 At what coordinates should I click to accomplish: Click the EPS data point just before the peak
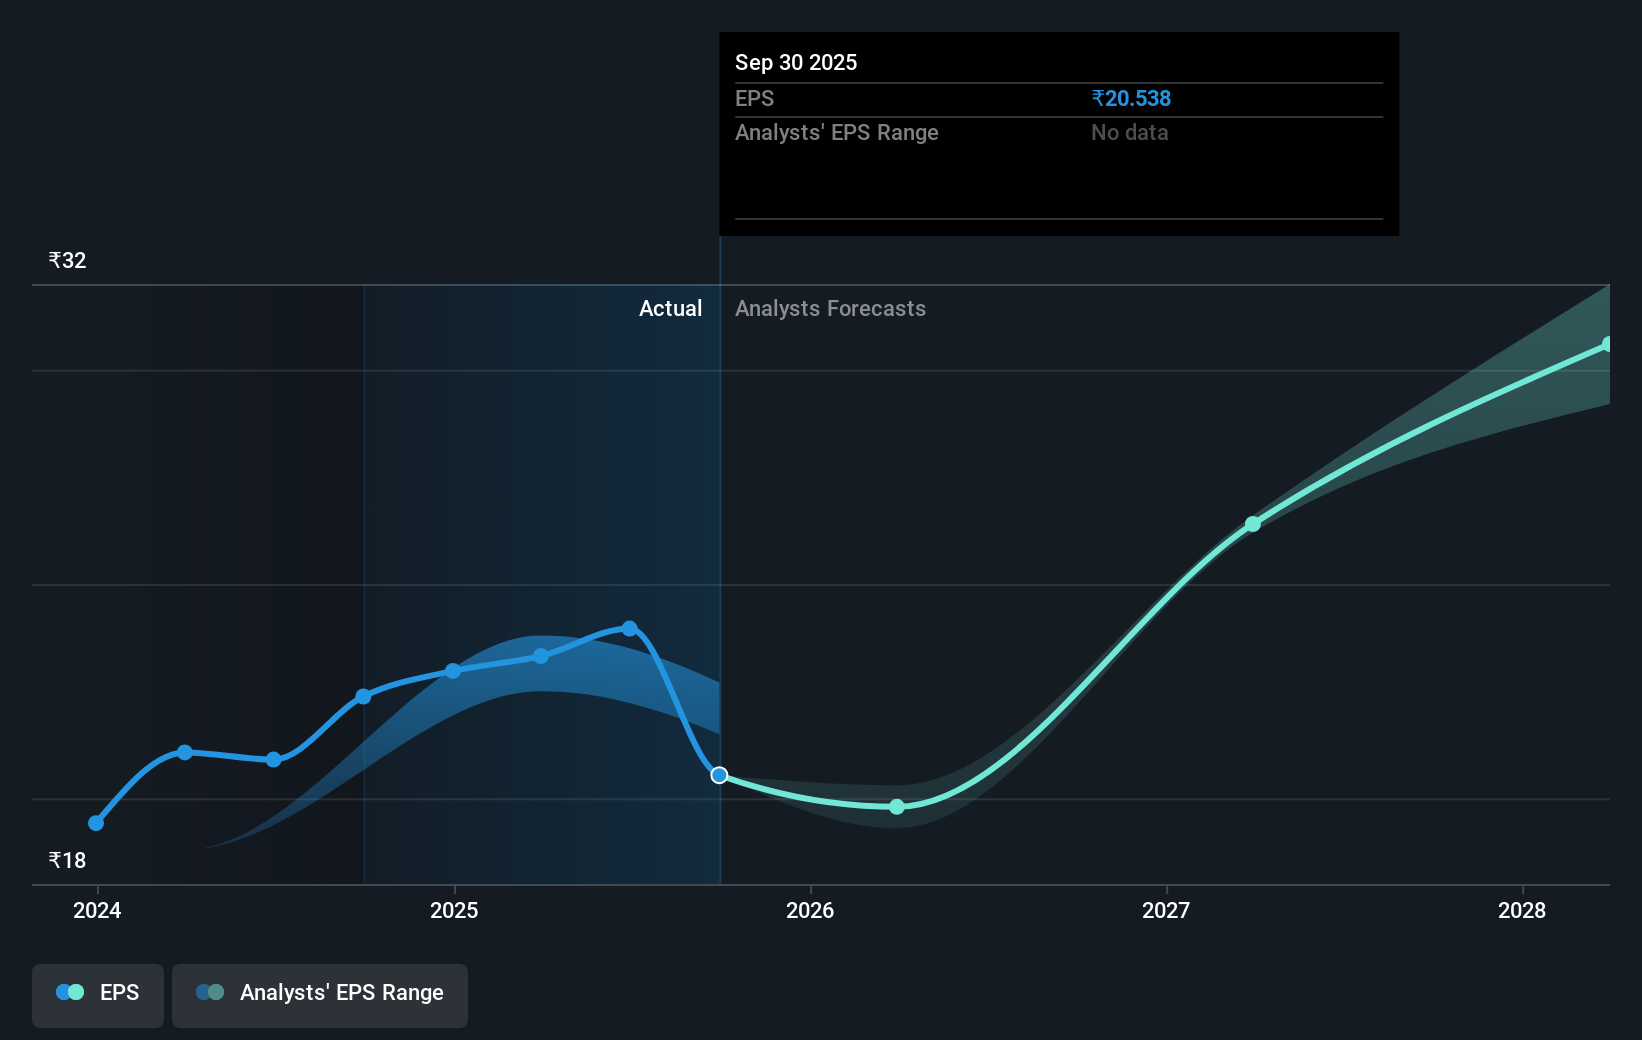pyautogui.click(x=541, y=656)
